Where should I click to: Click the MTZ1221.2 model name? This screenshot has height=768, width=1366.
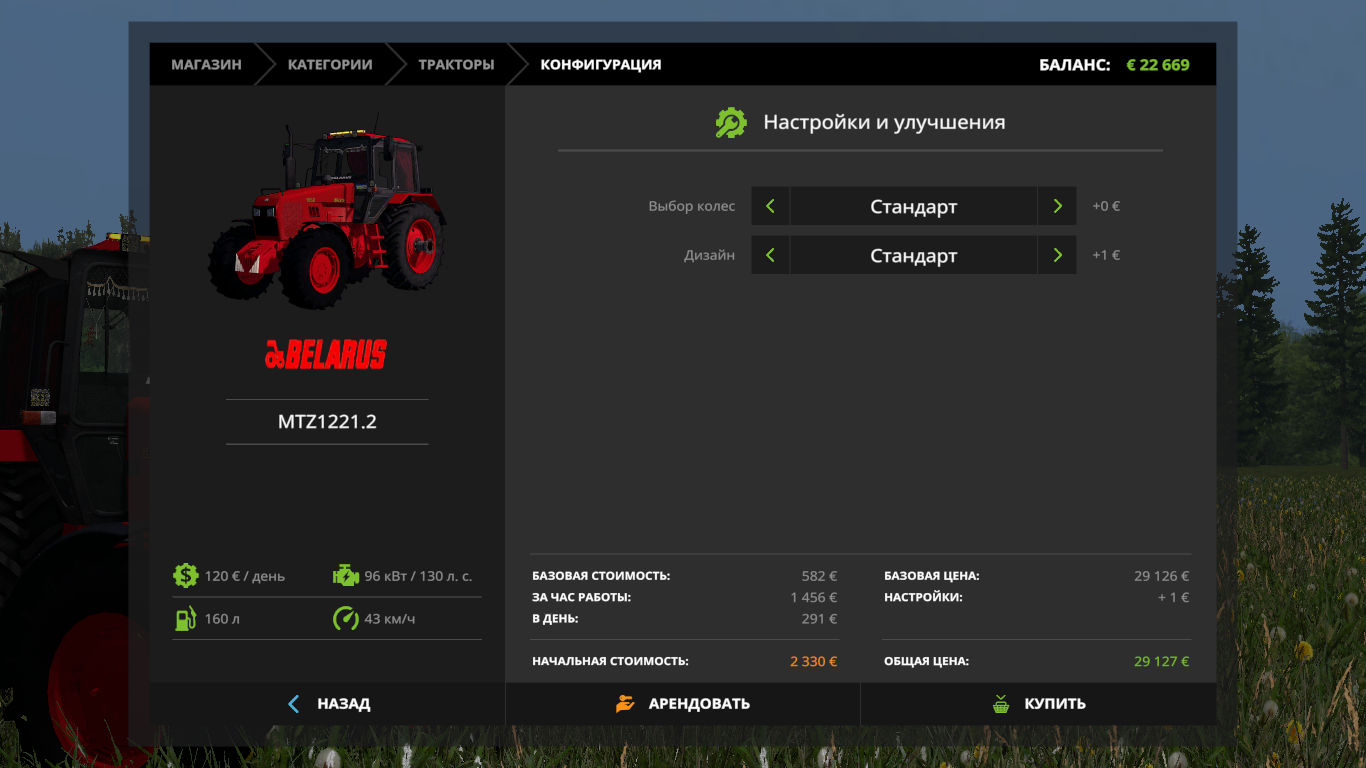327,422
